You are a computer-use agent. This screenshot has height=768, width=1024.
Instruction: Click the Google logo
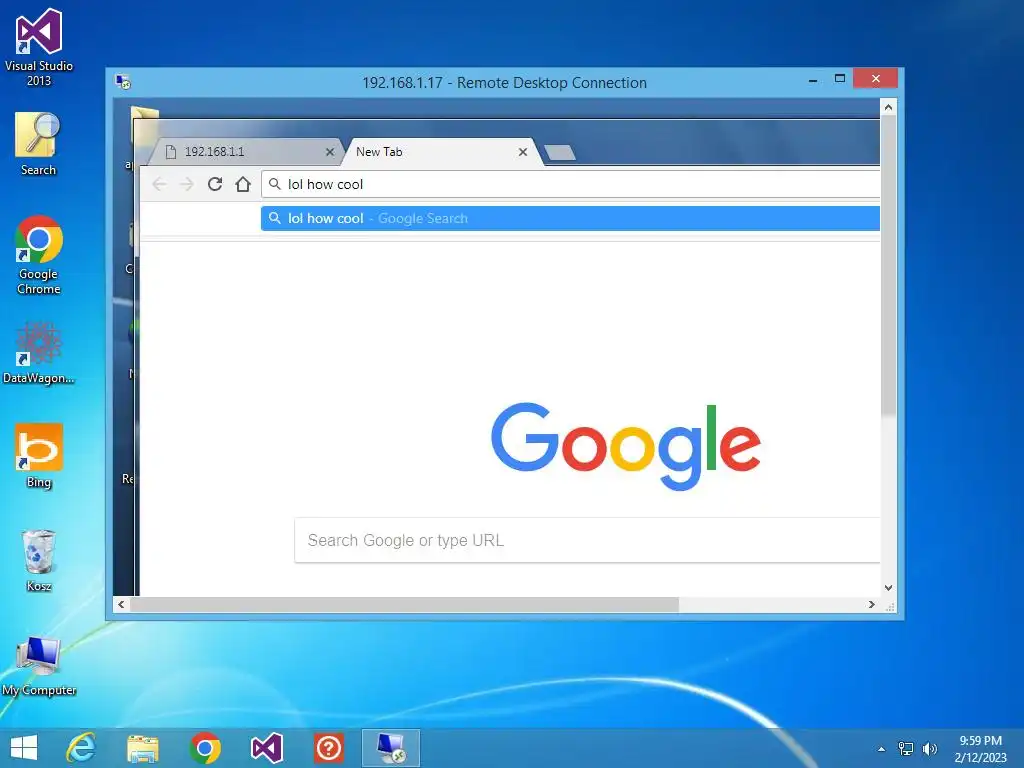[626, 446]
